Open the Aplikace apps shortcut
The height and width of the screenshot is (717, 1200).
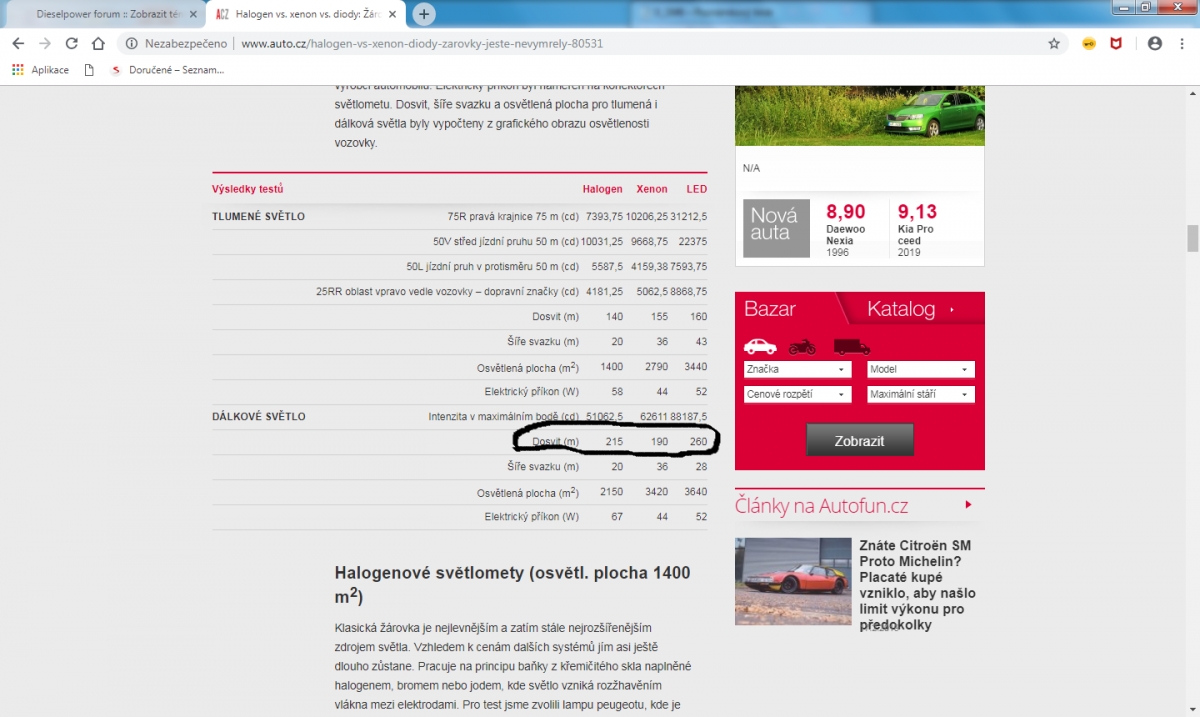click(40, 70)
